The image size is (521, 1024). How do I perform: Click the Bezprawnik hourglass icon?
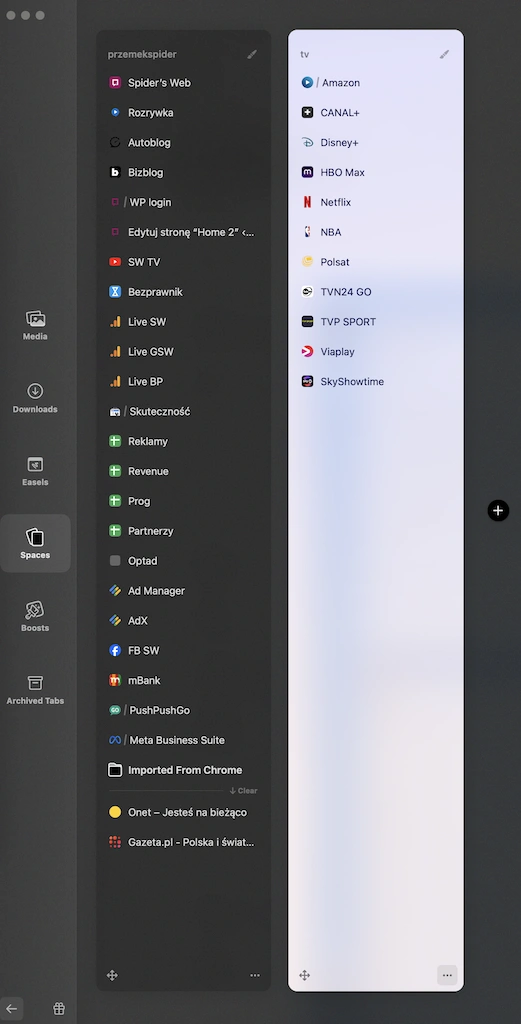coord(115,292)
